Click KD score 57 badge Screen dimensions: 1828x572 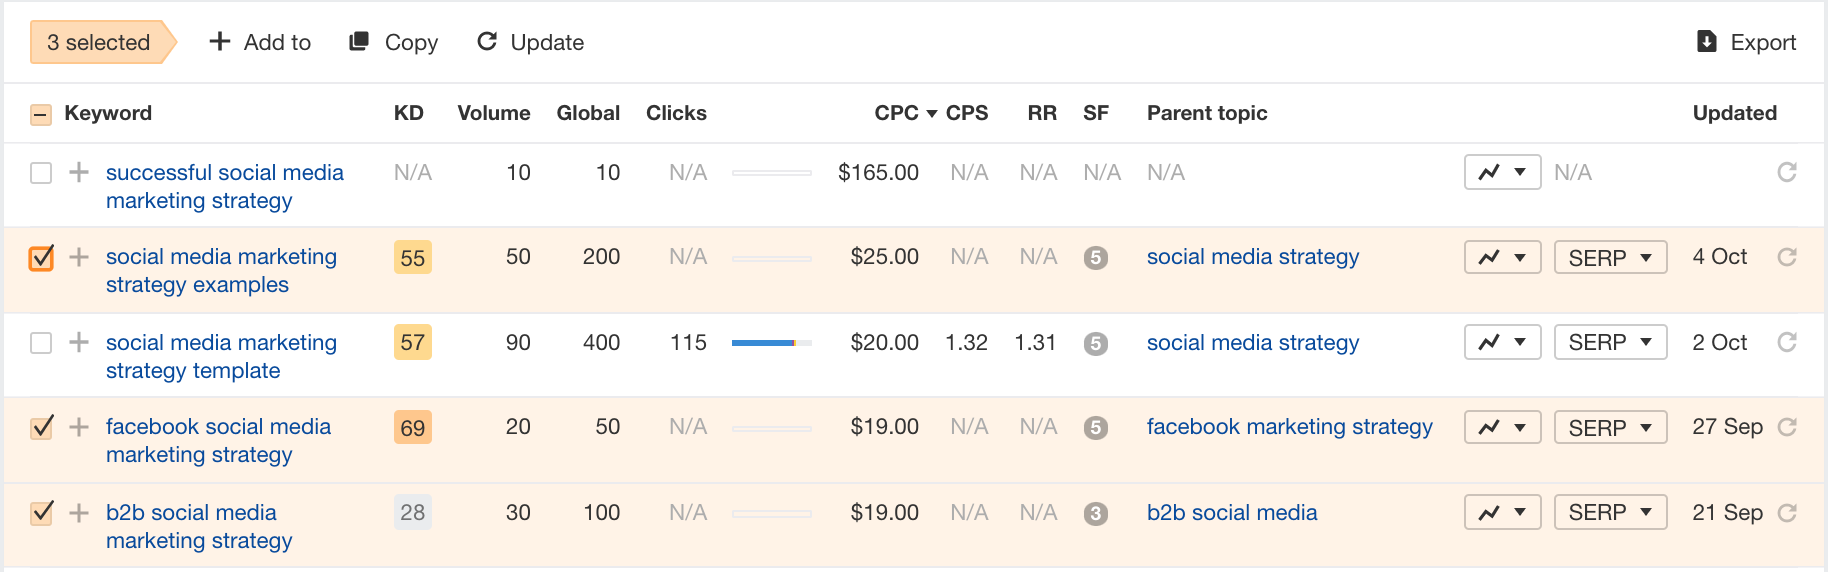click(x=412, y=343)
